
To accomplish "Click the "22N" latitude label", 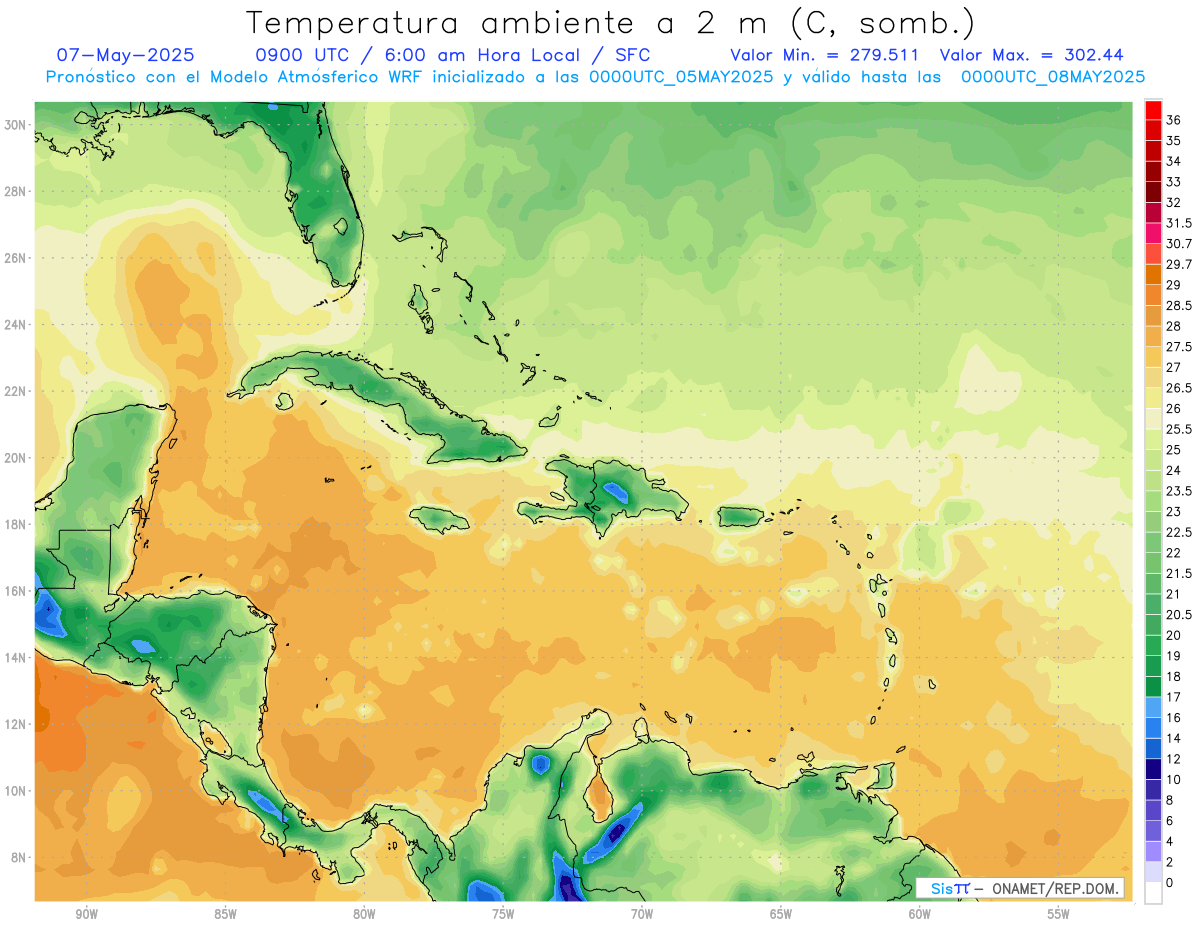I will pyautogui.click(x=16, y=391).
